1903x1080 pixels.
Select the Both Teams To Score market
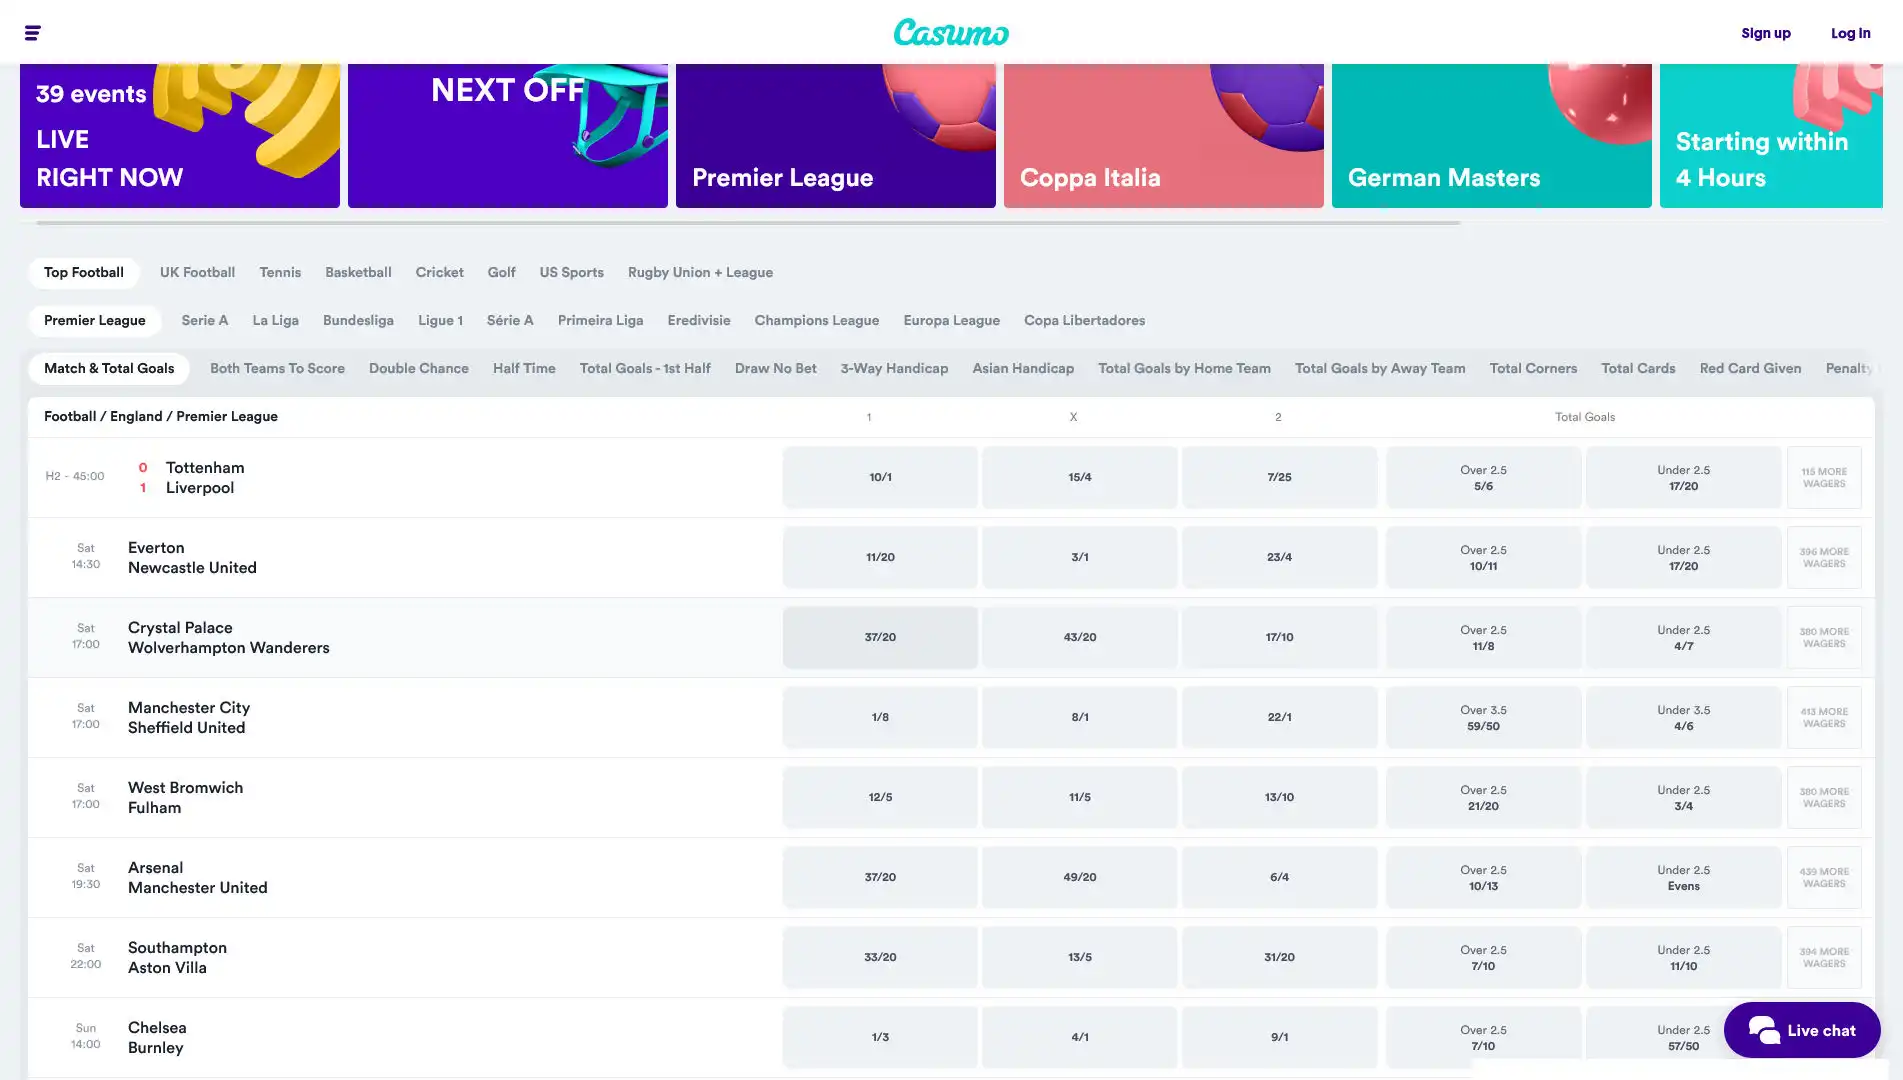pyautogui.click(x=277, y=368)
